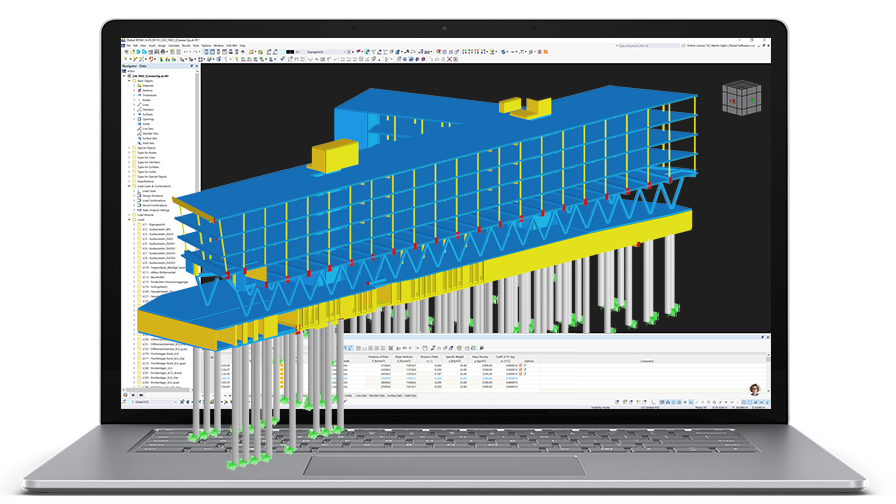Click the Comment column header
This screenshot has height=504, width=896.
[647, 361]
